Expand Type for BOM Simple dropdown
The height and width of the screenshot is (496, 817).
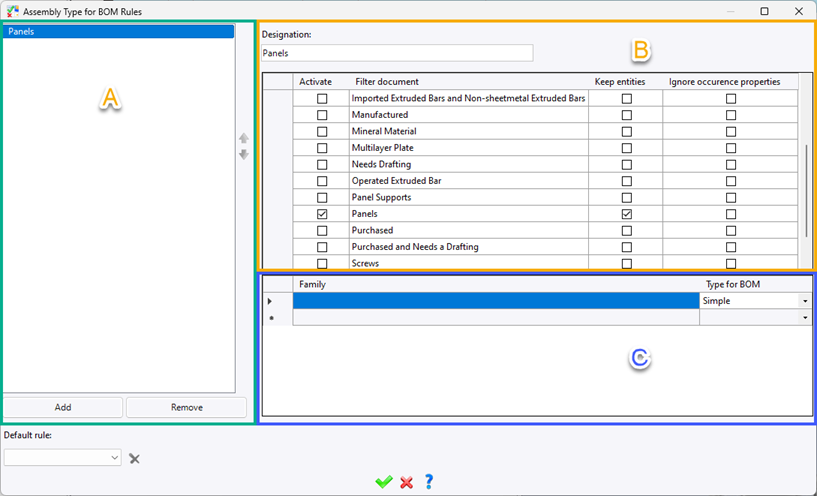pos(805,301)
